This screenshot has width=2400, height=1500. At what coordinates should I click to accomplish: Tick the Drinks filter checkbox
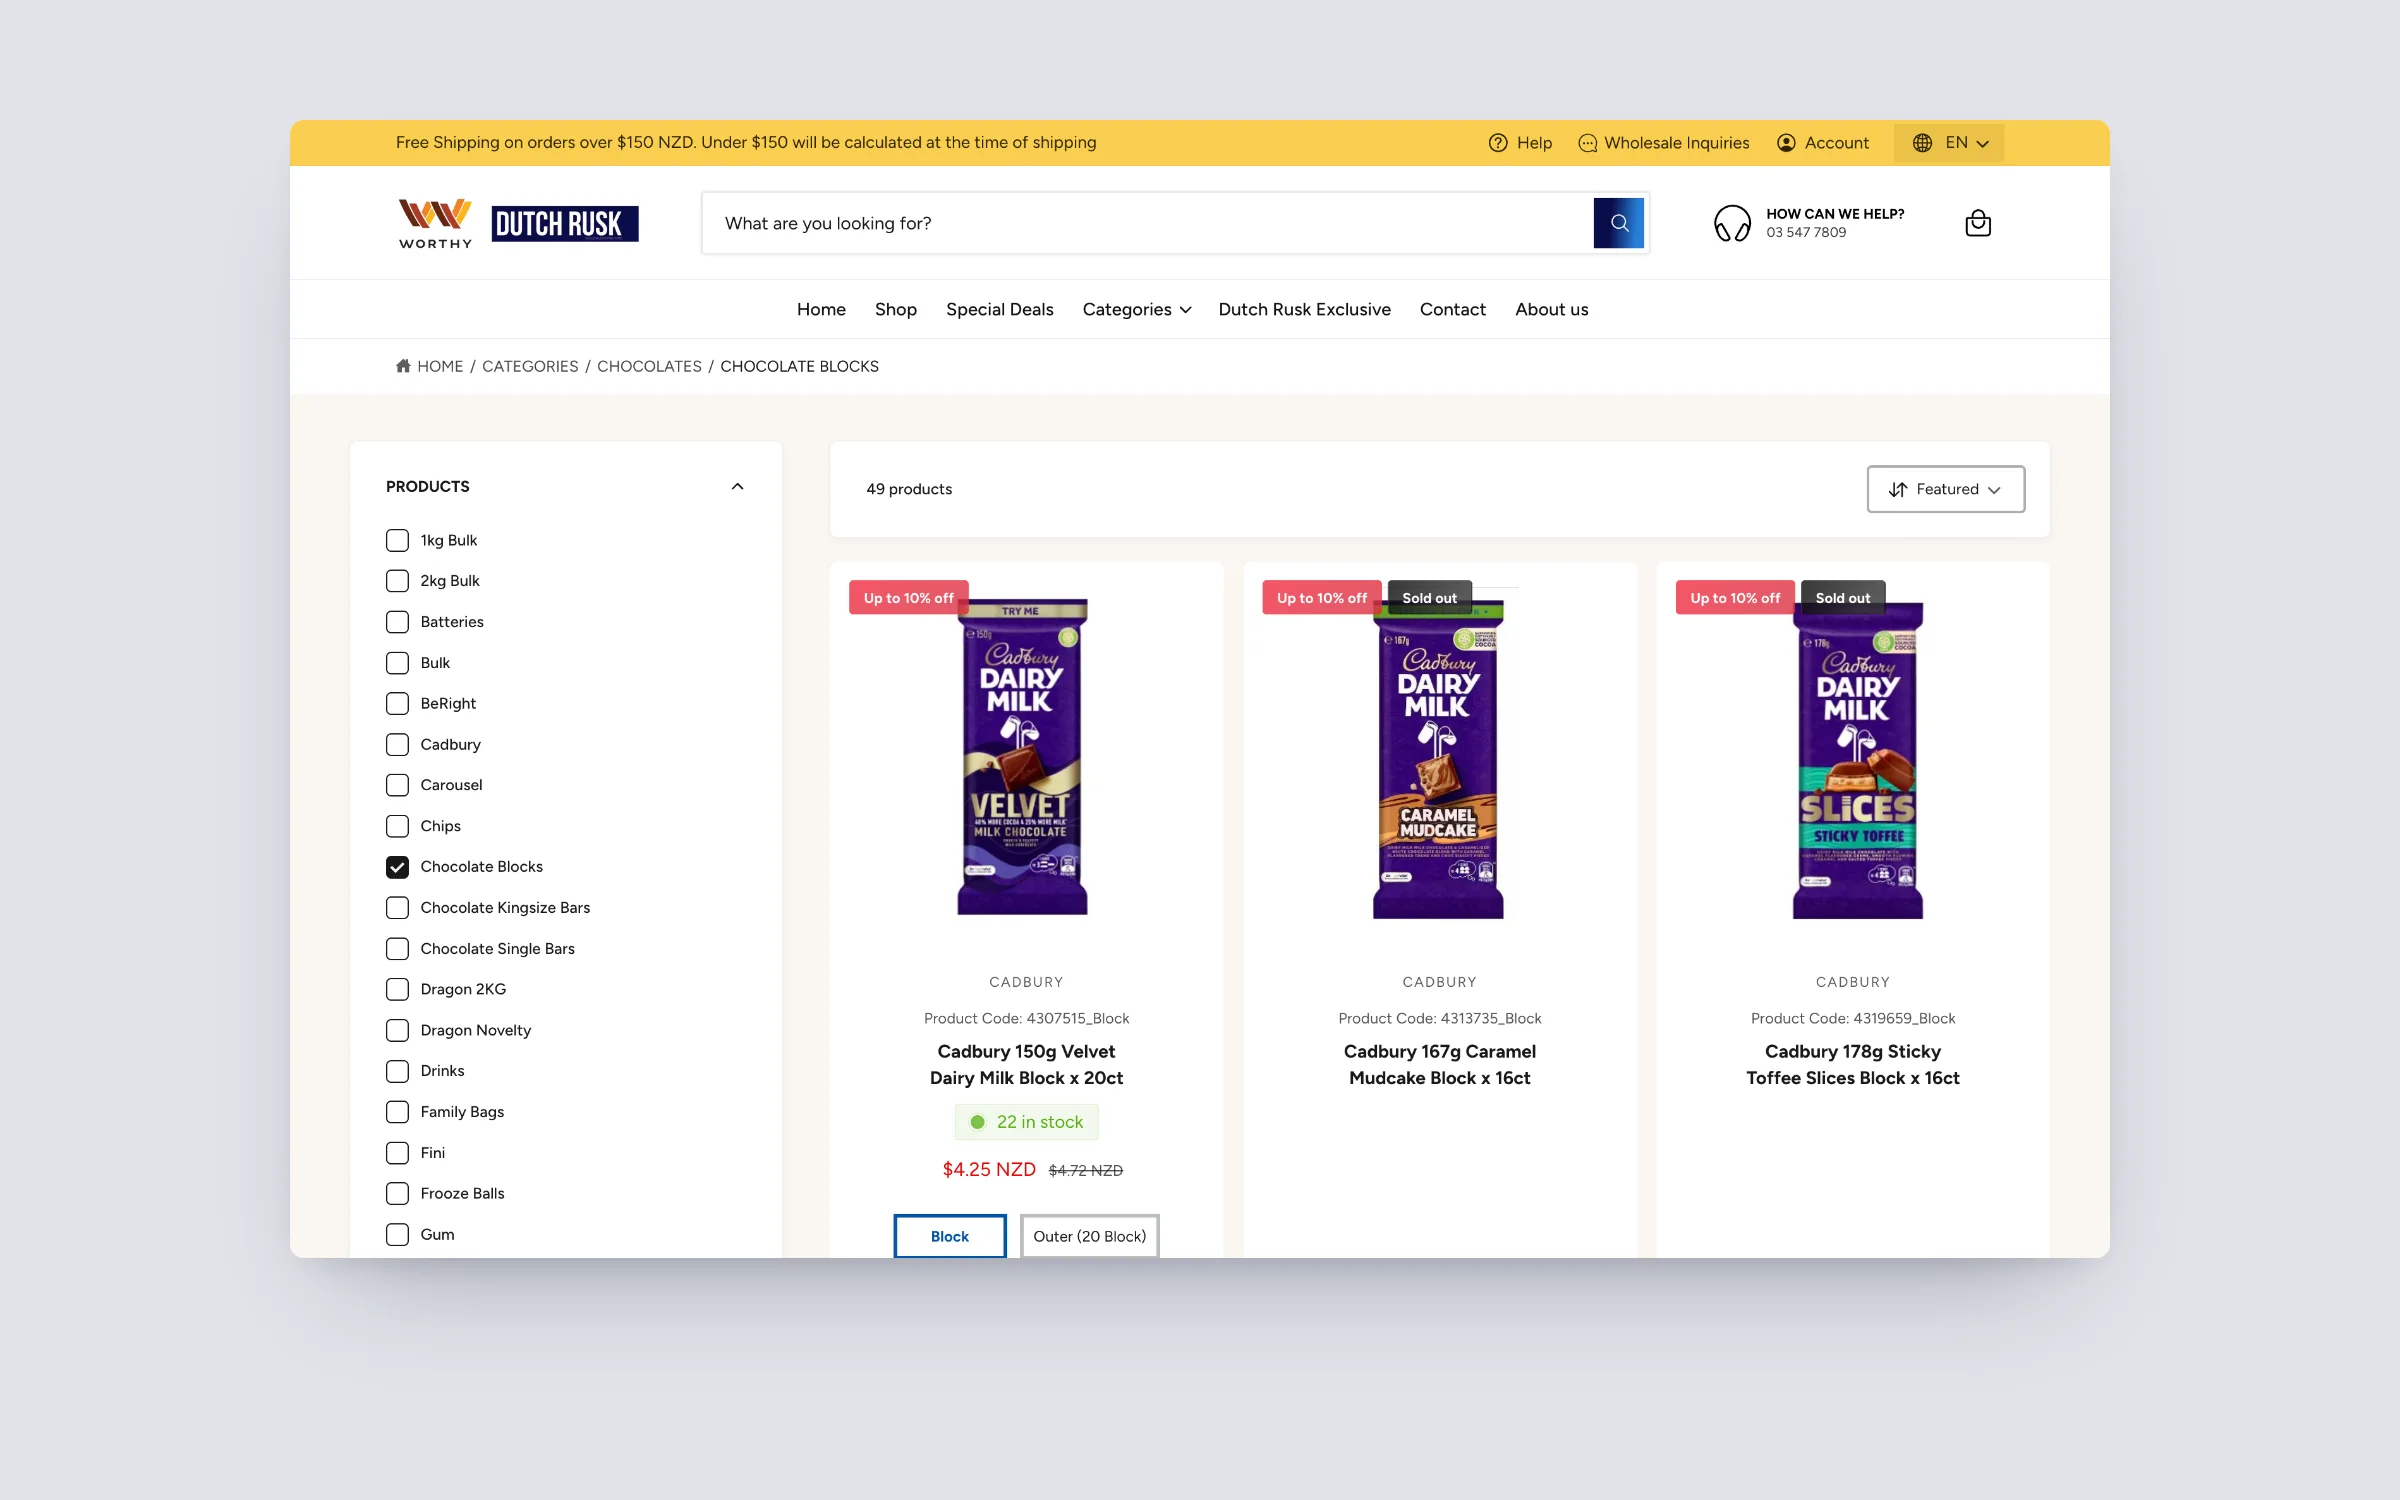click(x=397, y=1071)
